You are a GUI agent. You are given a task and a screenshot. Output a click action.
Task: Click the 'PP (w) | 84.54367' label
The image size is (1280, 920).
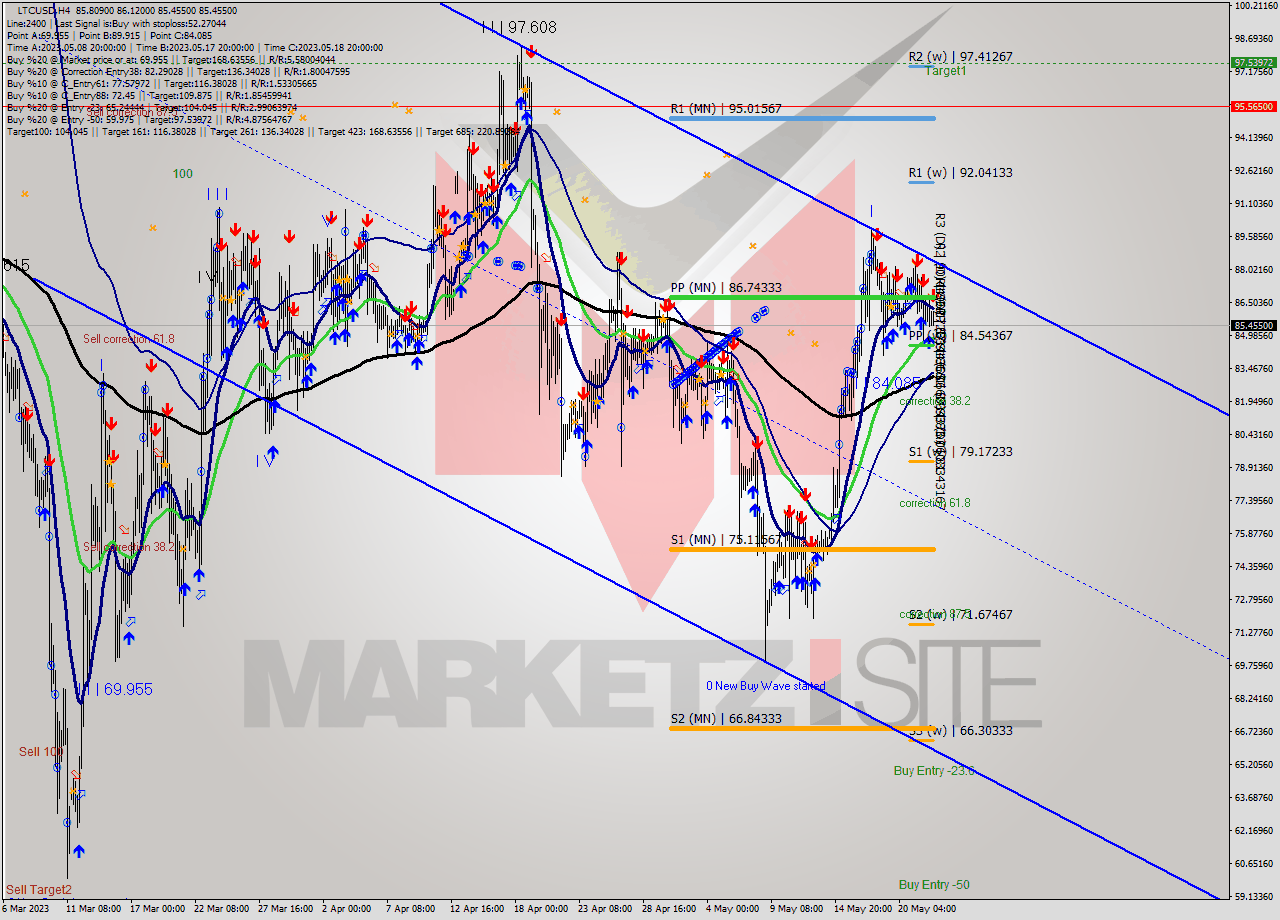[960, 335]
